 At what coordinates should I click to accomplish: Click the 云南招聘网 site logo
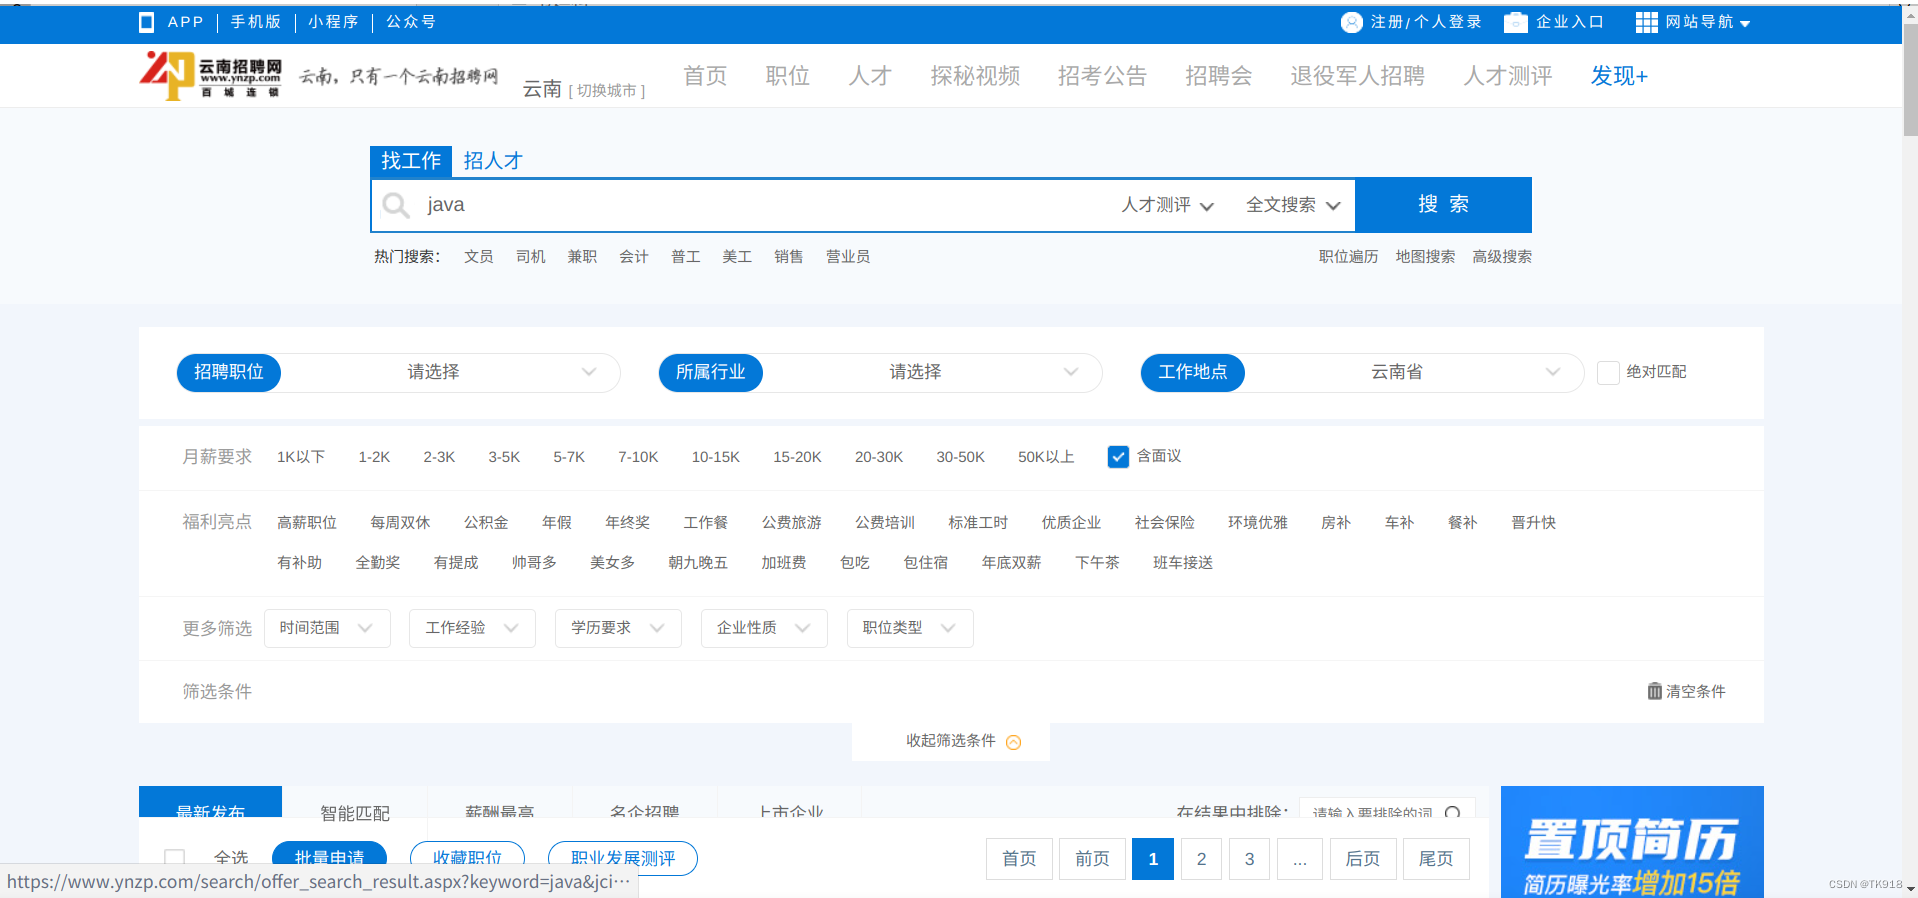click(211, 75)
